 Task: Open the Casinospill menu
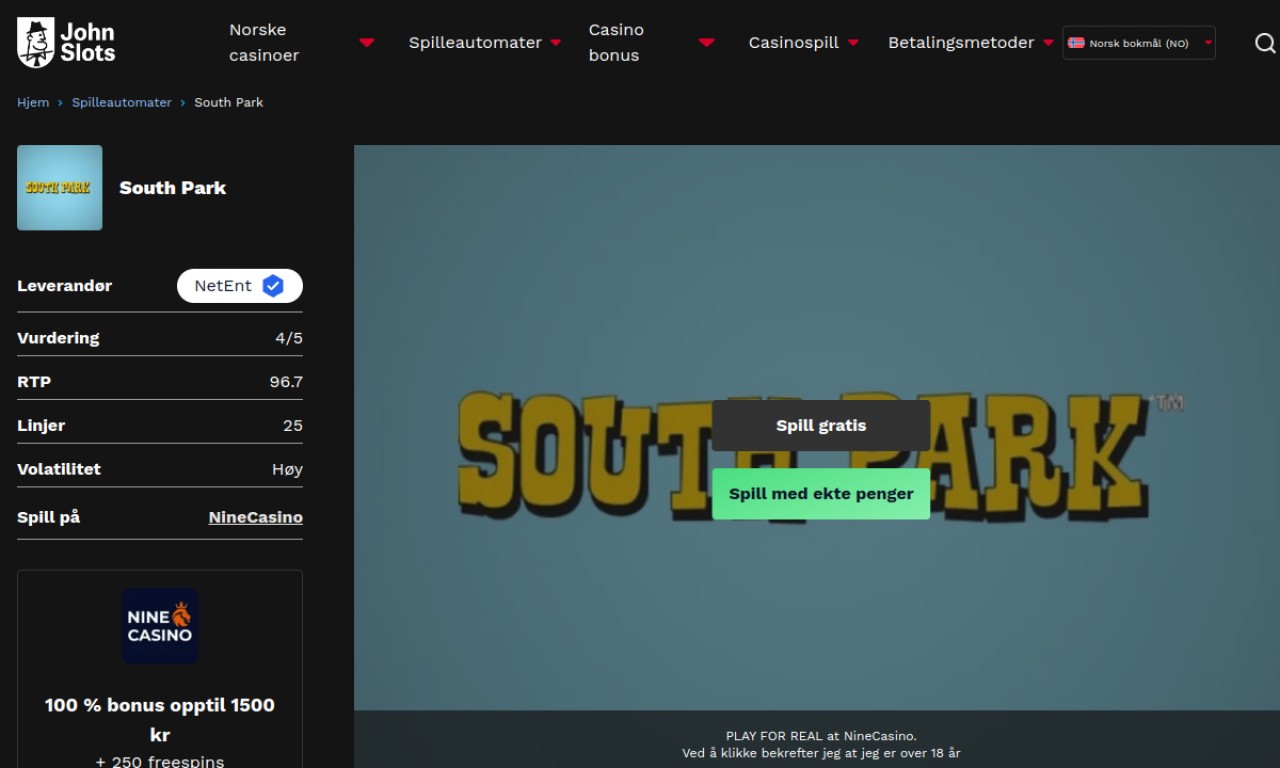click(794, 43)
